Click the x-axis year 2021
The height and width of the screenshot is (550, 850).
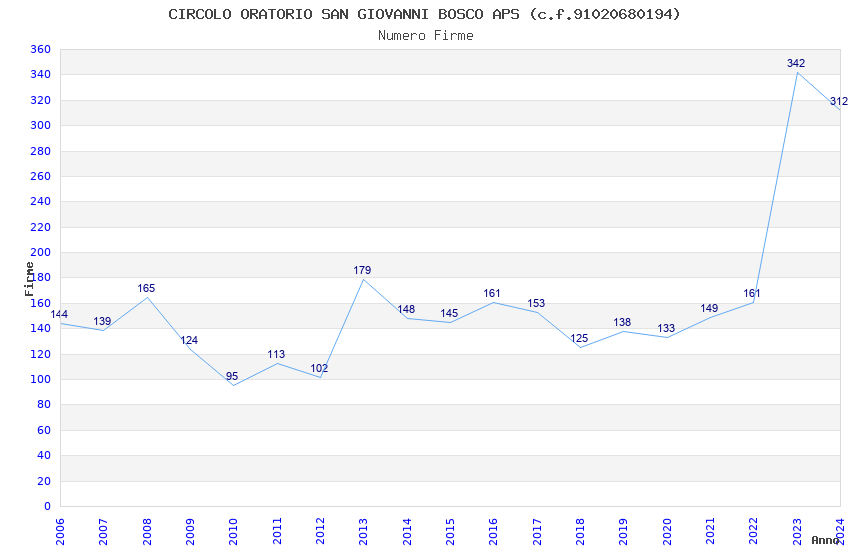tap(711, 532)
